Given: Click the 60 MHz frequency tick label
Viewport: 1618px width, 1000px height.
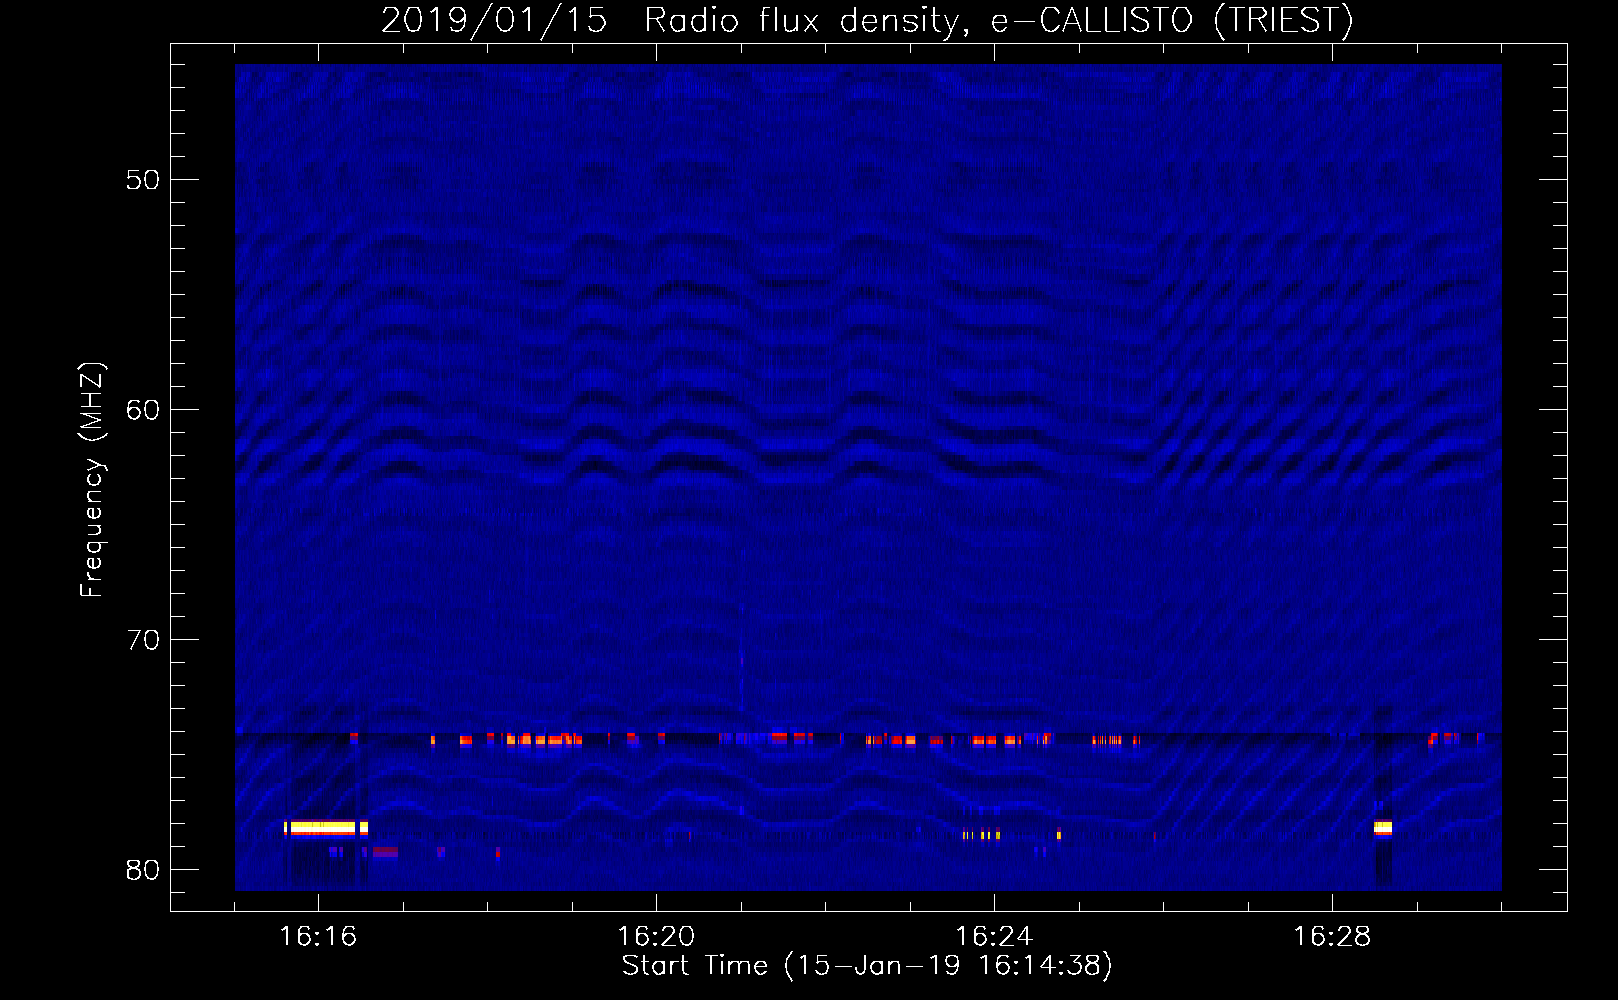Looking at the screenshot, I should pos(143,410).
